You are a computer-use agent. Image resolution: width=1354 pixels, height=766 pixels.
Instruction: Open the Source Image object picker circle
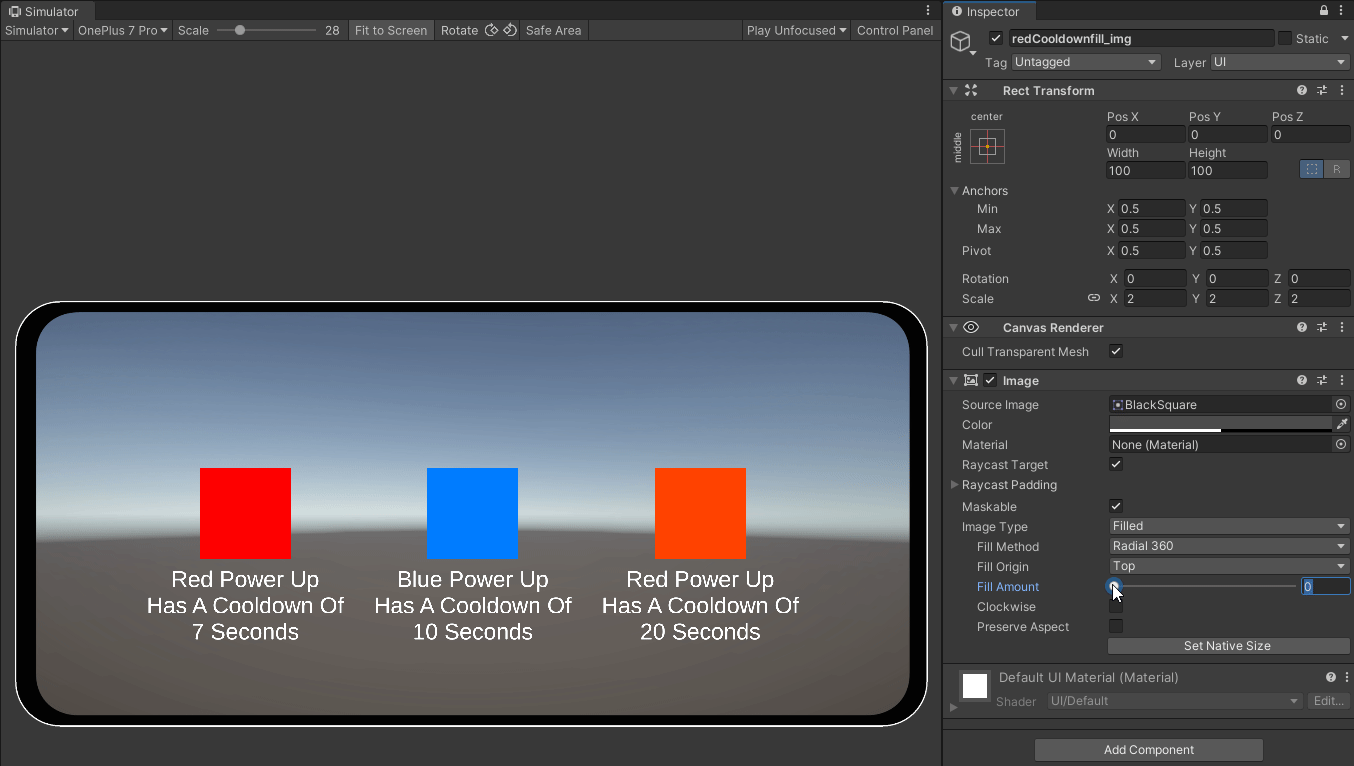coord(1340,404)
